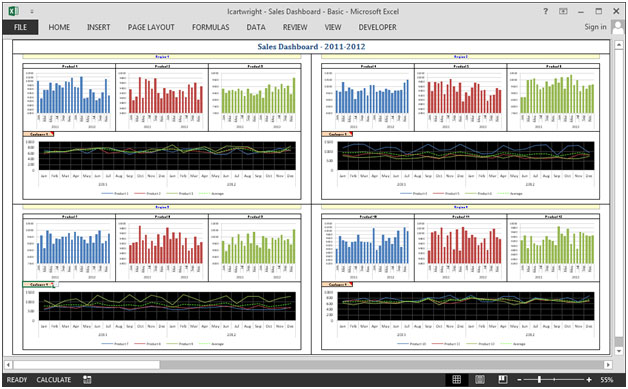
Task: Select the selected Customer cell above Product 7 line chart
Action: pos(38,284)
